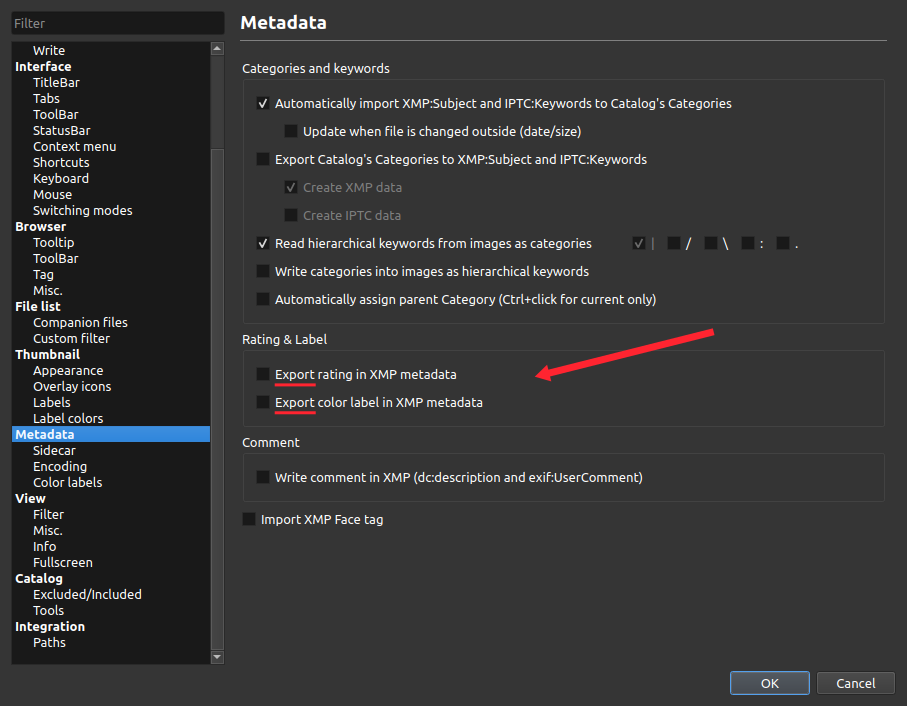Check Automatically assign parent Category
The image size is (907, 706).
coord(263,299)
